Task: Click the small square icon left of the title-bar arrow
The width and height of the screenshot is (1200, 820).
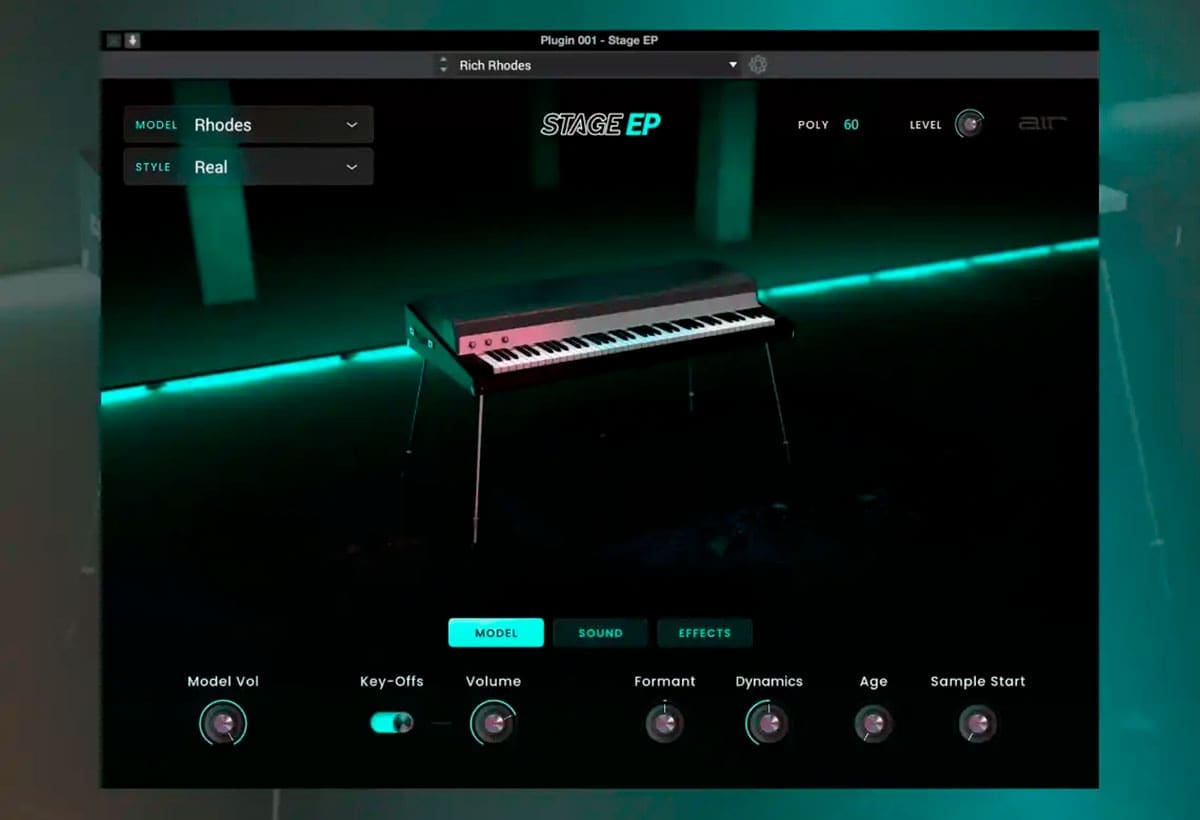Action: [113, 41]
